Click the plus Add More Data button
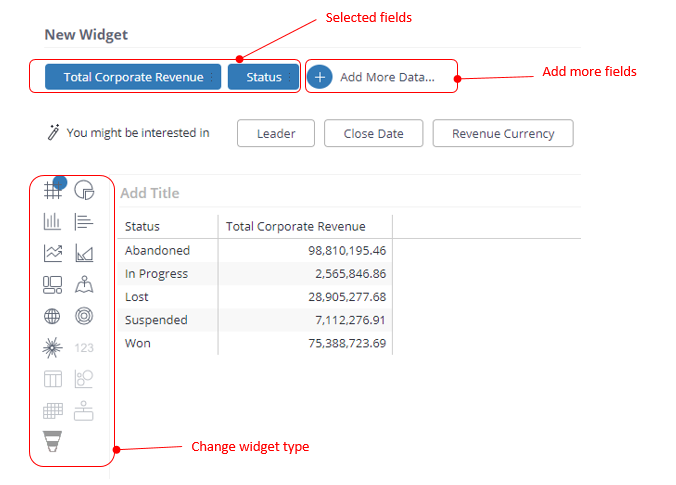Viewport: 676px width, 485px height. tap(319, 77)
